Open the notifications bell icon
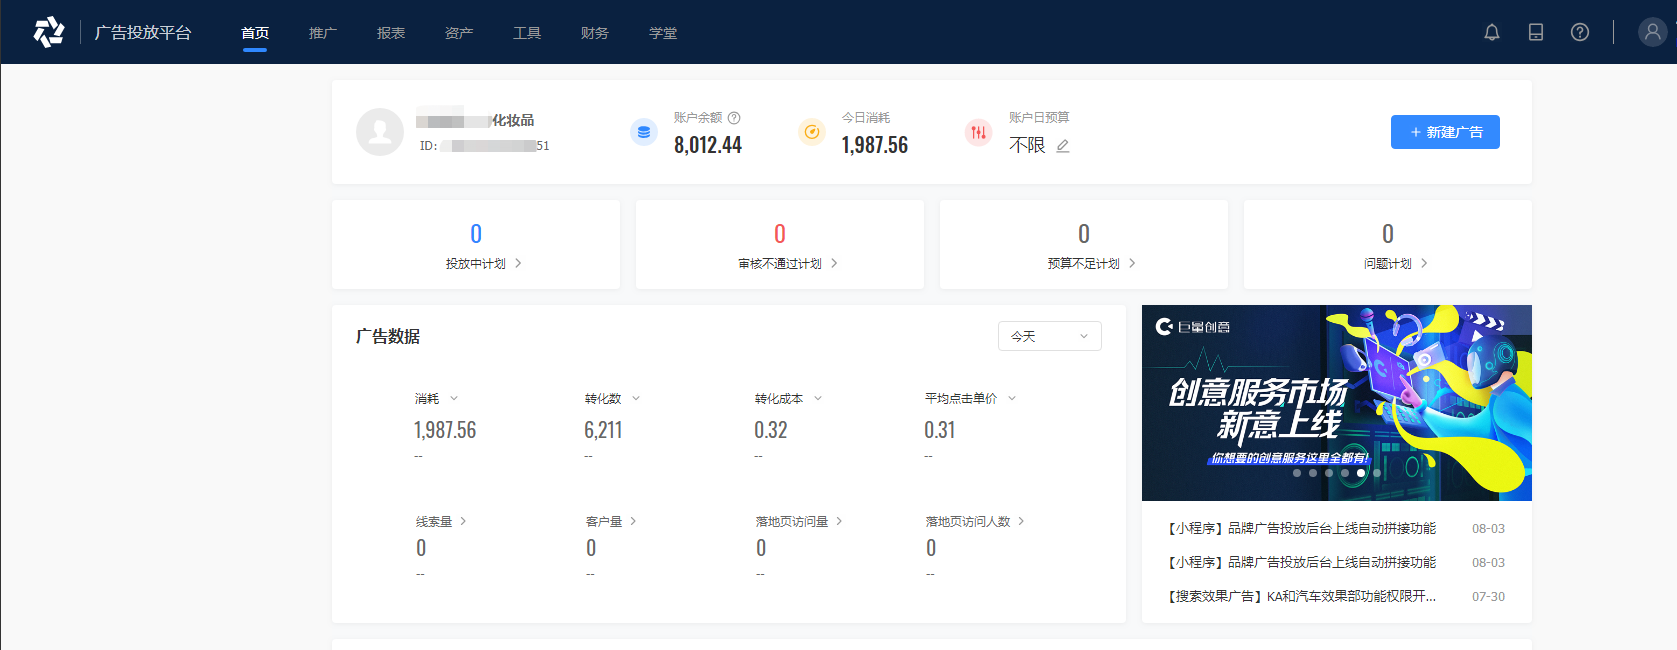The width and height of the screenshot is (1677, 650). [1492, 32]
